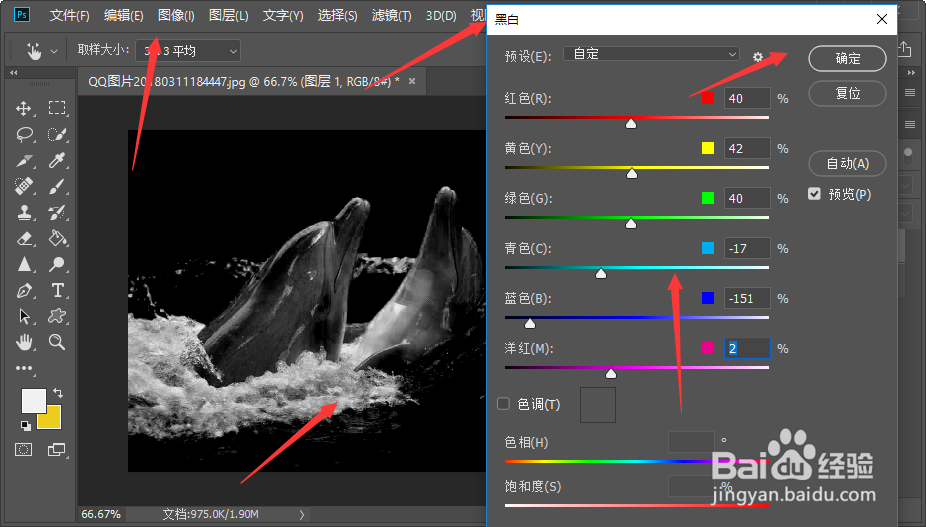This screenshot has height=527, width=926.
Task: Open the extra tools ellipsis menu
Action: coord(24,368)
